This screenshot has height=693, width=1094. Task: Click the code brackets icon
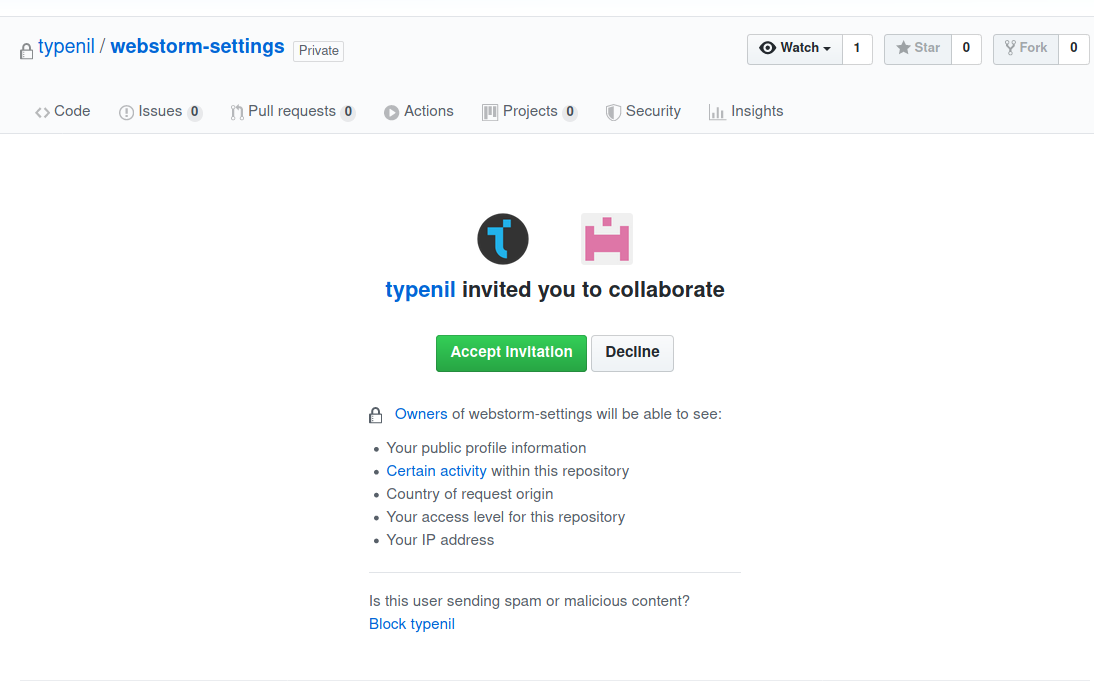coord(43,112)
